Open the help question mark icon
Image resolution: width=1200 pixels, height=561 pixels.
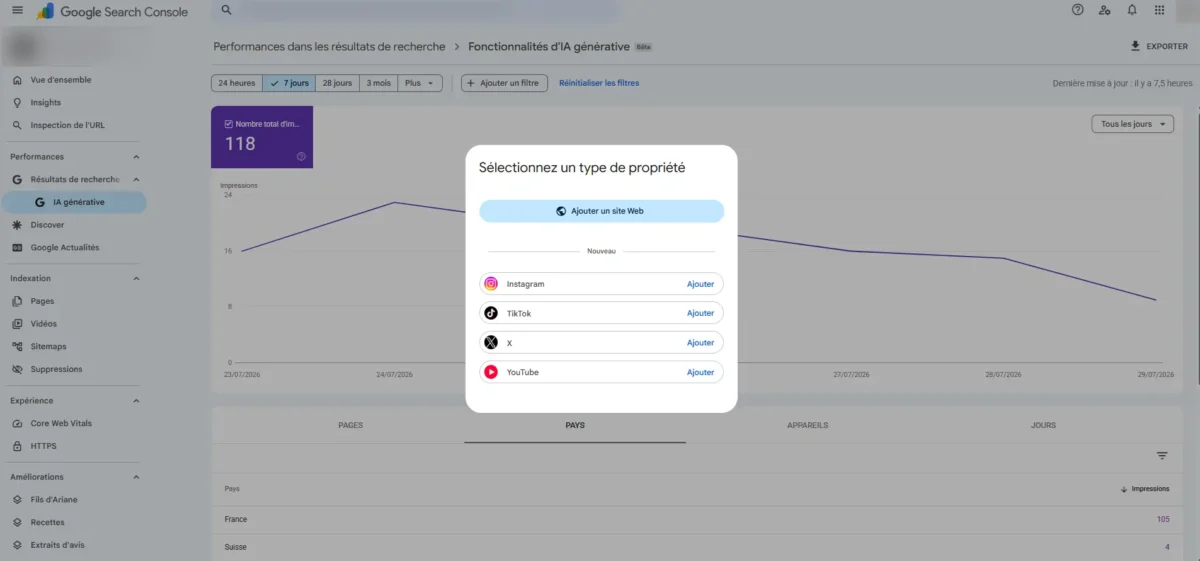point(1077,10)
